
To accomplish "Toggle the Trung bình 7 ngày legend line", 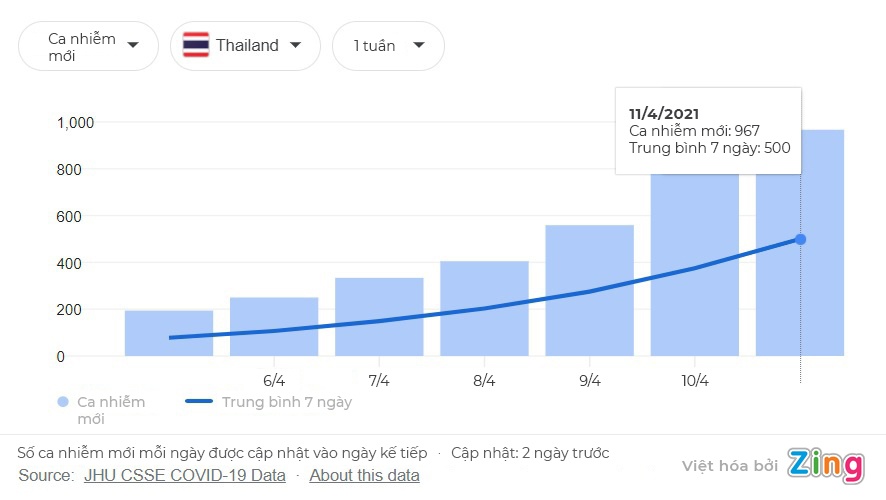I will (x=212, y=402).
